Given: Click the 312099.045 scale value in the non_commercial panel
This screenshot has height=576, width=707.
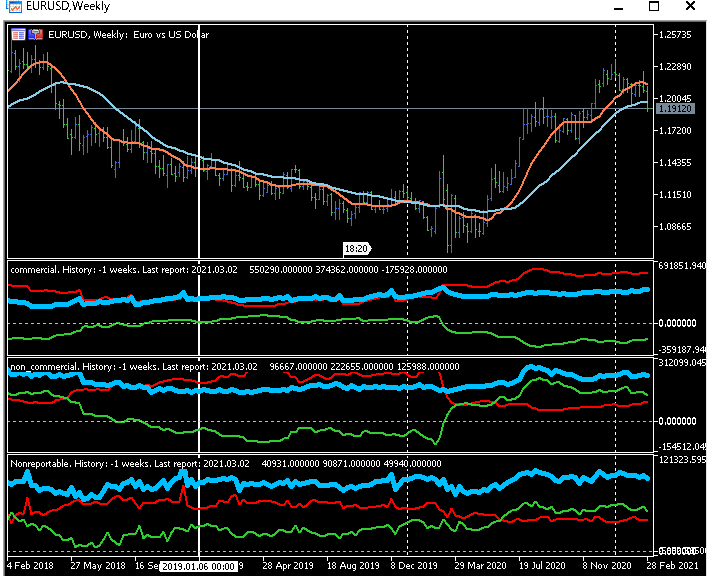Looking at the screenshot, I should click(682, 363).
